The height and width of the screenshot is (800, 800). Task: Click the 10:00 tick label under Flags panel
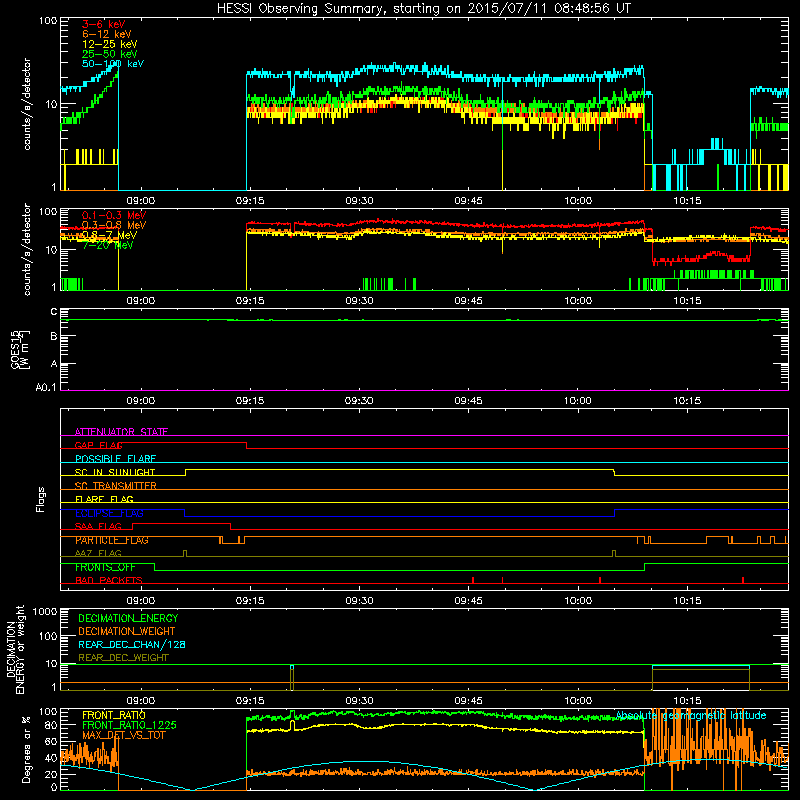578,601
